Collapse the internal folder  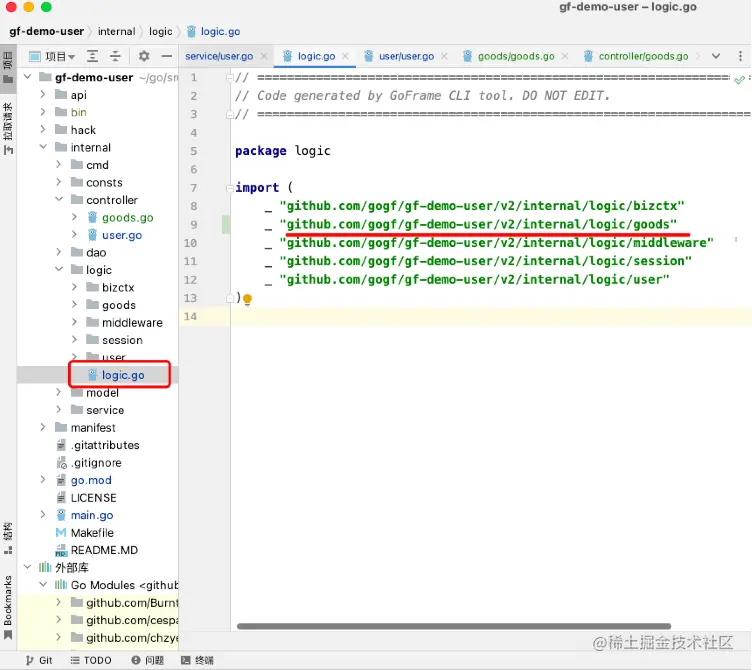(43, 147)
